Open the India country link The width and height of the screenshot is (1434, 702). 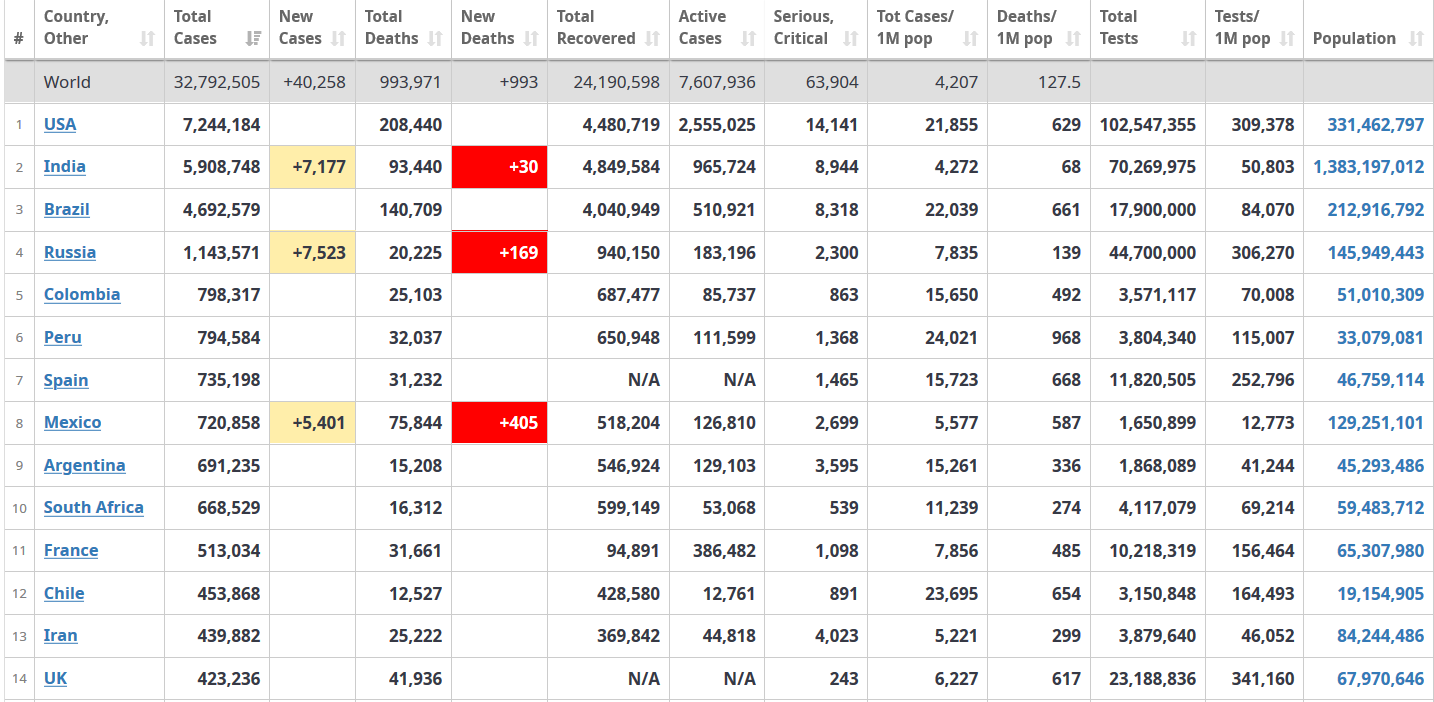point(65,167)
